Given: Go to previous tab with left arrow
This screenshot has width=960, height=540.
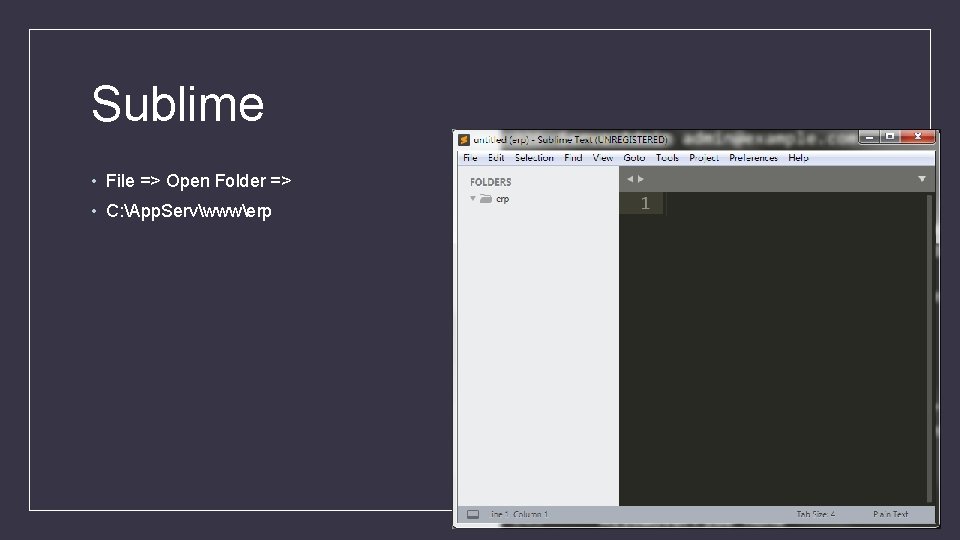Looking at the screenshot, I should pos(630,179).
